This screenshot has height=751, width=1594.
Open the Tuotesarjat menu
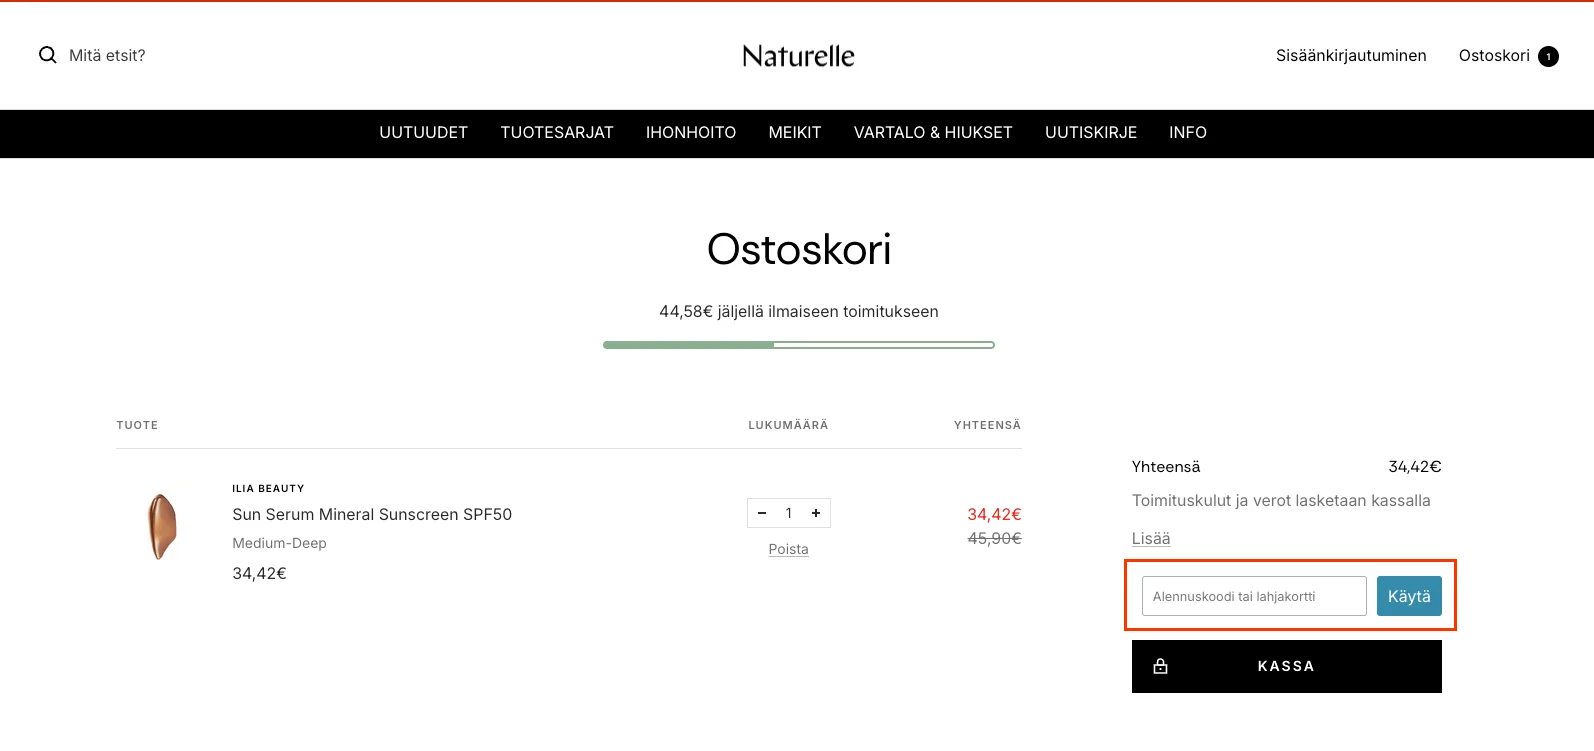coord(557,133)
